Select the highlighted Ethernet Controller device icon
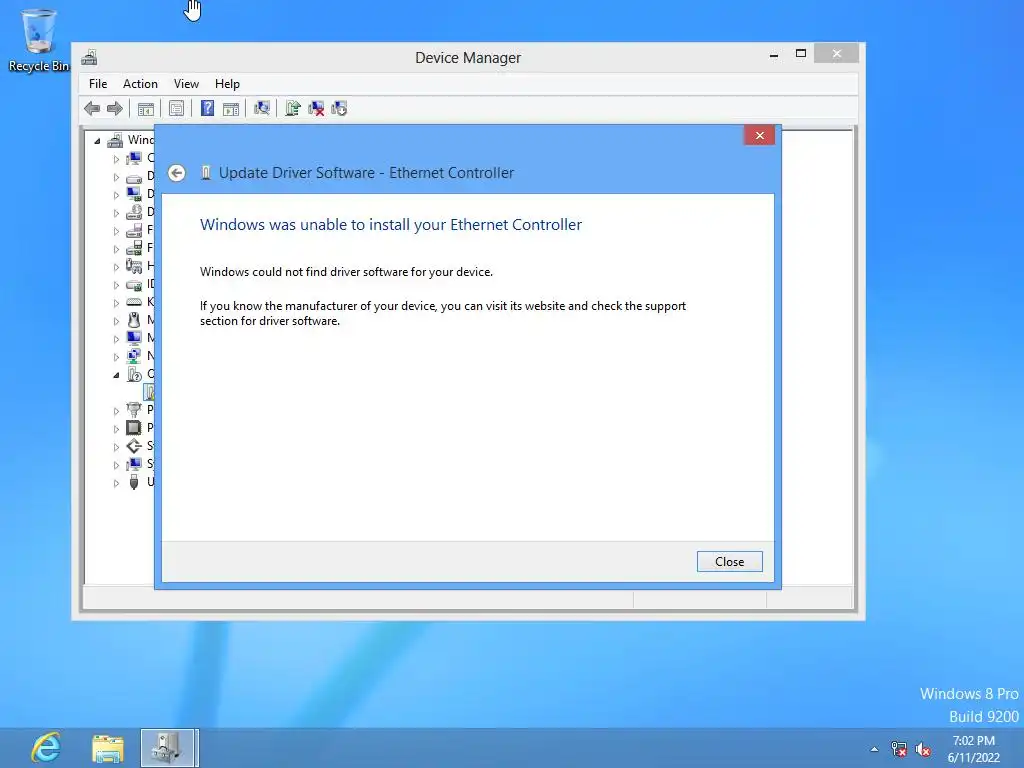The image size is (1024, 768). pyautogui.click(x=150, y=392)
